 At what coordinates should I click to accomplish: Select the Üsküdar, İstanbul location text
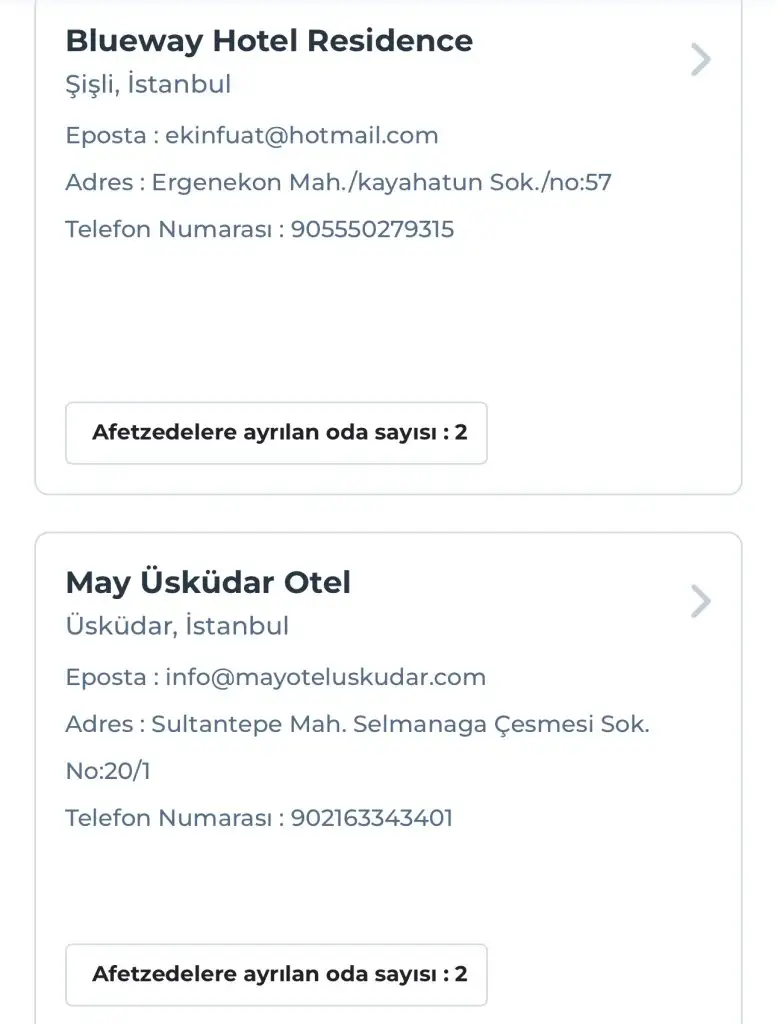pos(177,627)
